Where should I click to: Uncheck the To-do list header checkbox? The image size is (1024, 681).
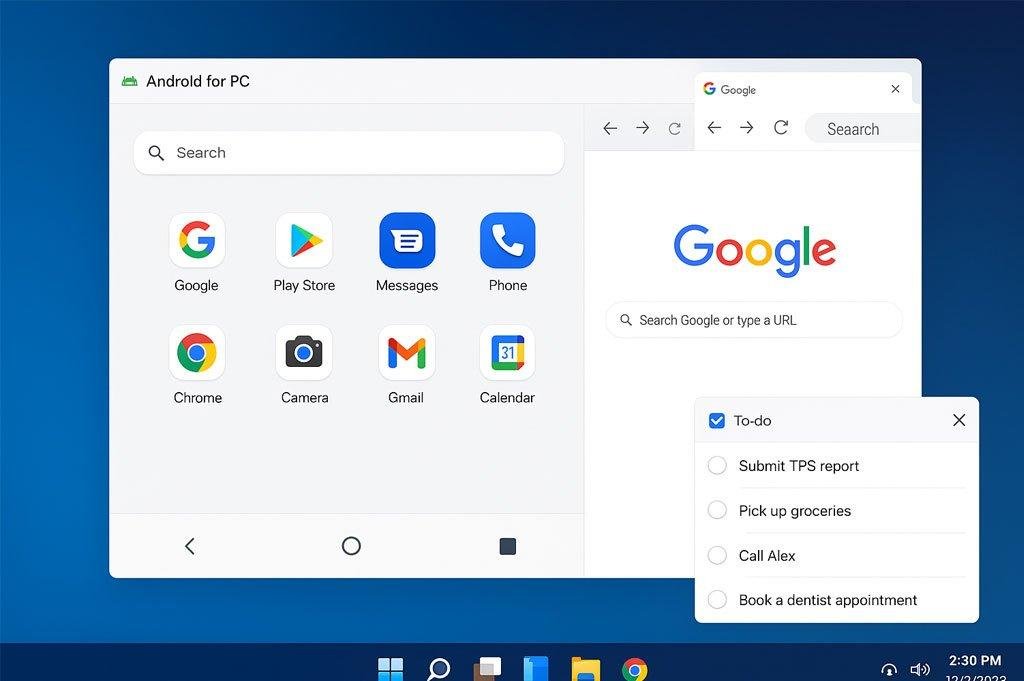click(x=716, y=420)
